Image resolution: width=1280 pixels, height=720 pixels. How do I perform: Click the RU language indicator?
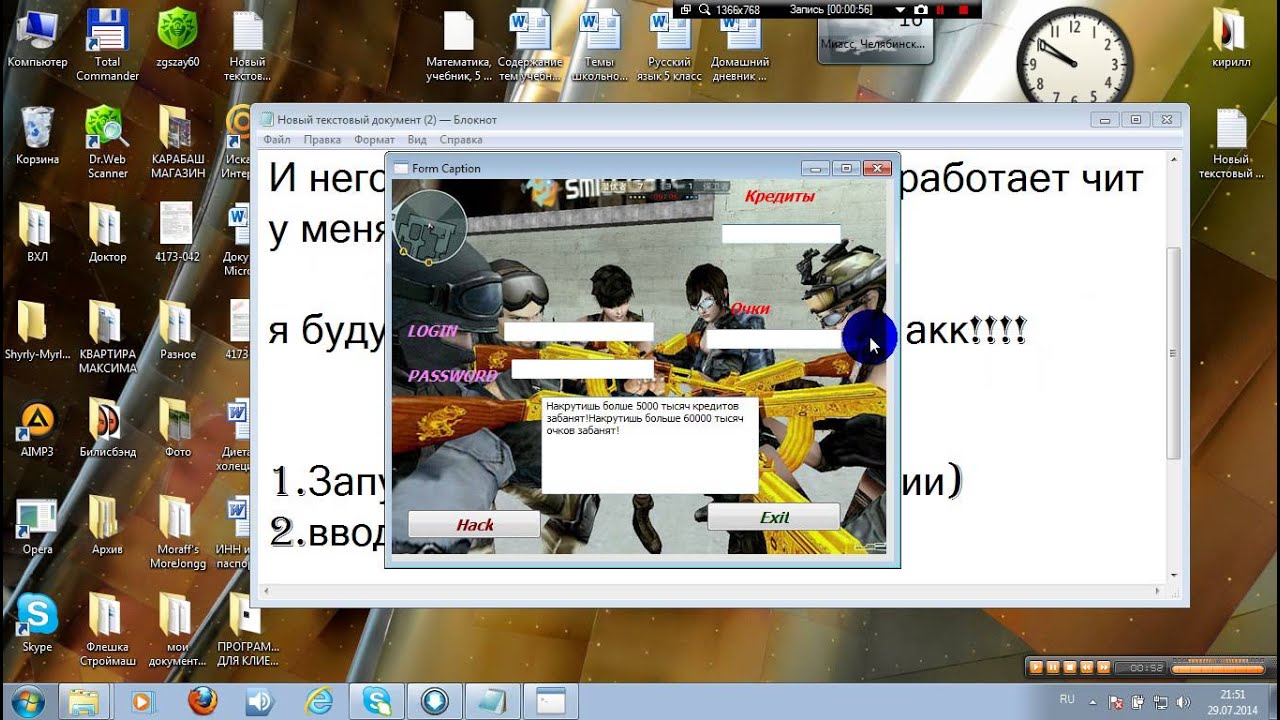(x=1067, y=699)
